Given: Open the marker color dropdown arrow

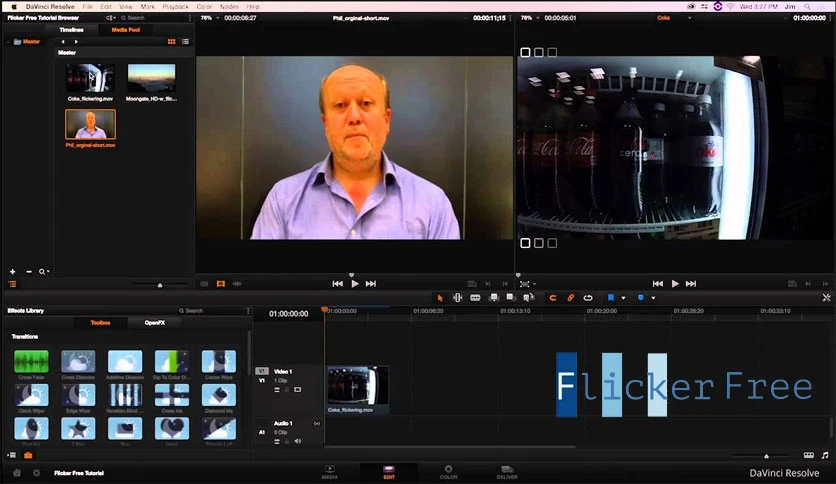Looking at the screenshot, I should pos(653,298).
